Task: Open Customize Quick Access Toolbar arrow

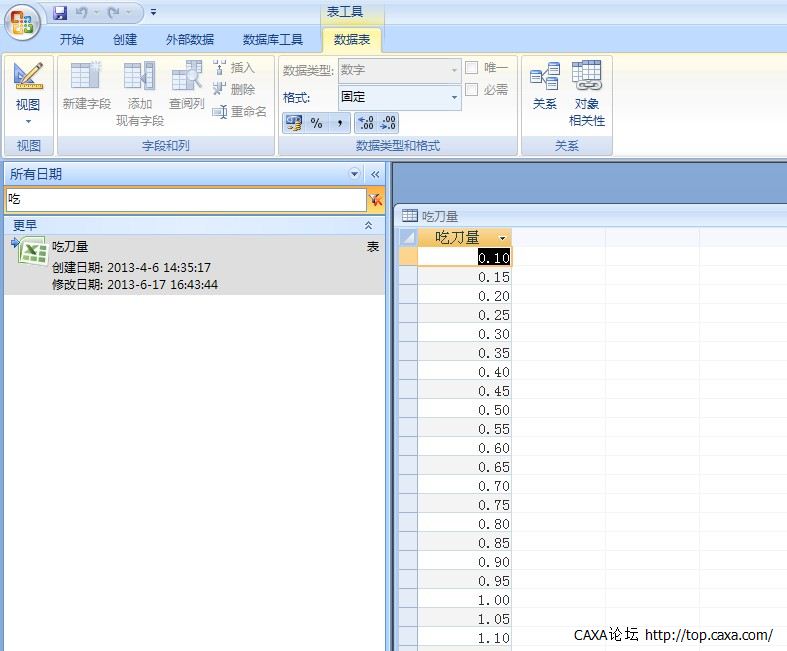Action: (154, 13)
